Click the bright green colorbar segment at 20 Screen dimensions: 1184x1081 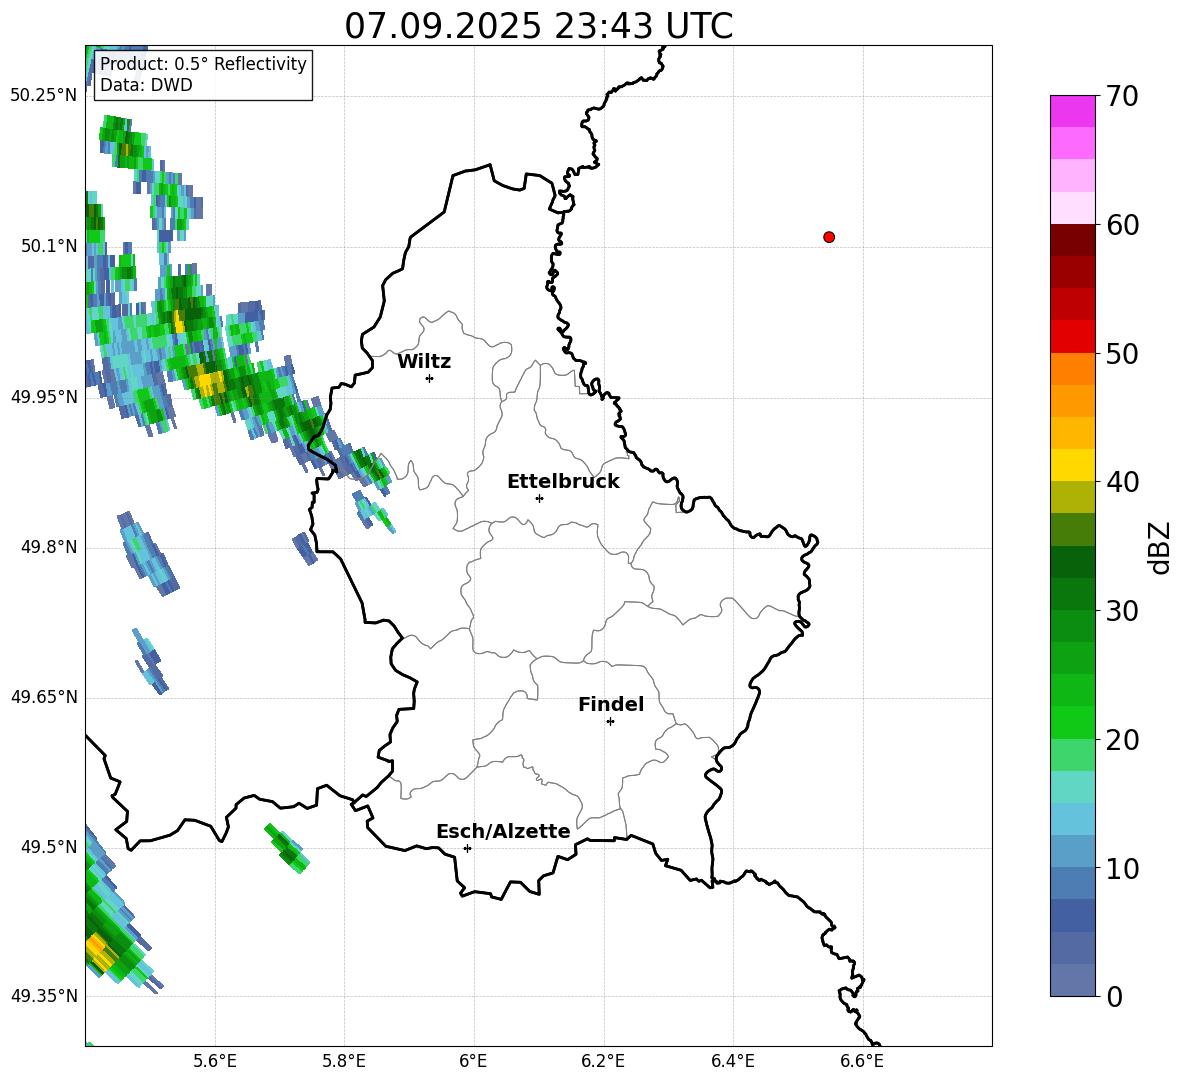(x=1072, y=722)
